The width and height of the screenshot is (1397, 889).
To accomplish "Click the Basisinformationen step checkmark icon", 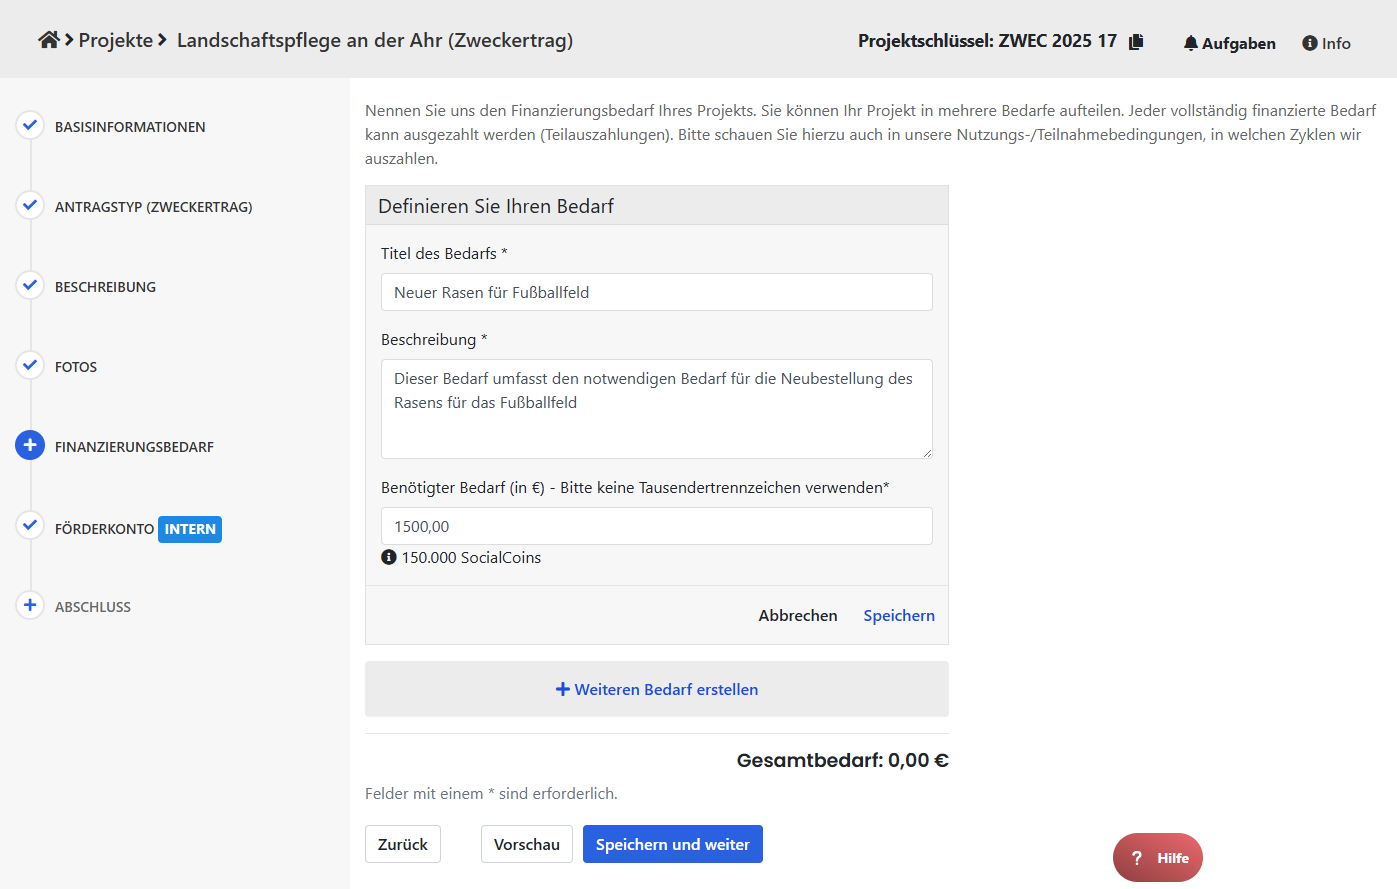I will [30, 126].
